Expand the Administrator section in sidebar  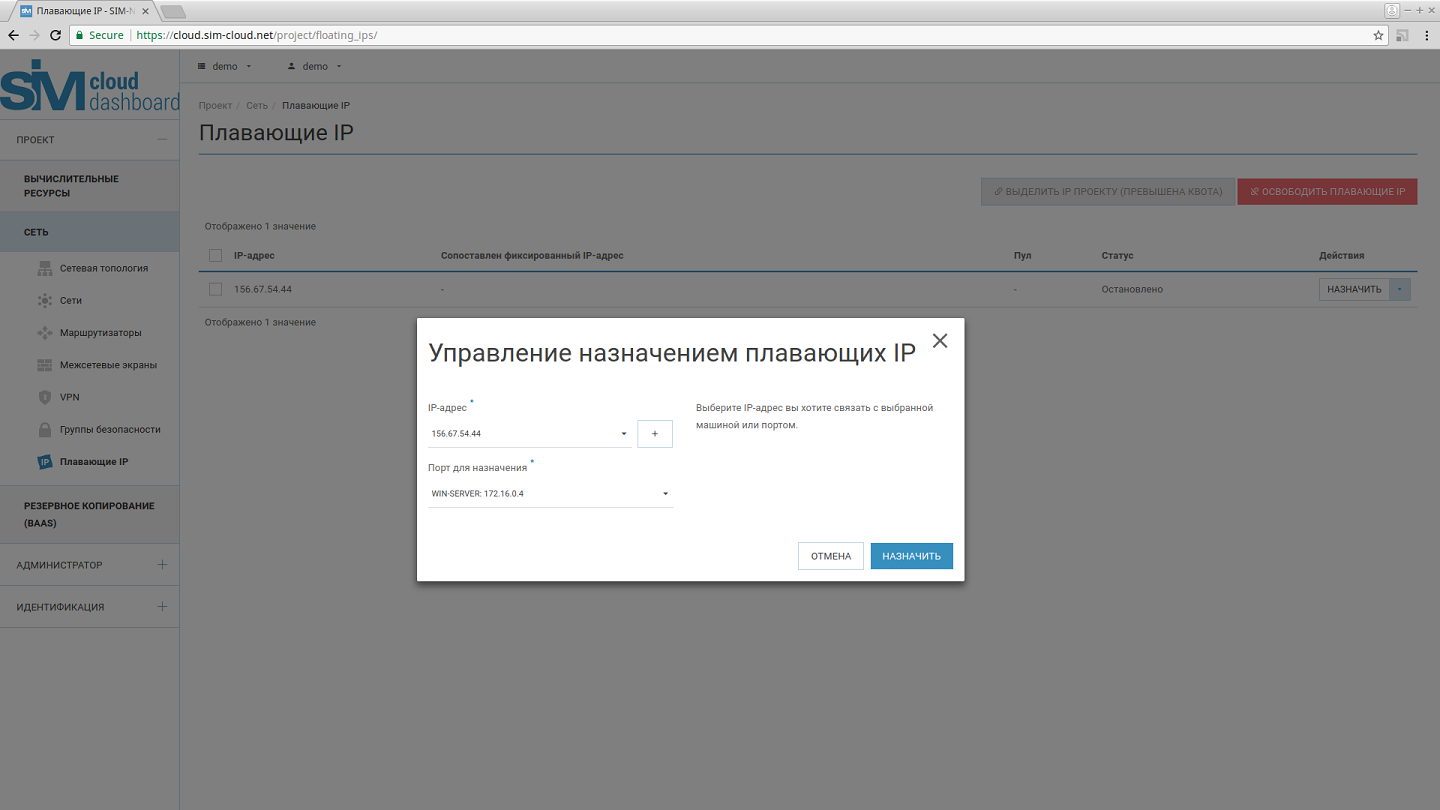[162, 565]
